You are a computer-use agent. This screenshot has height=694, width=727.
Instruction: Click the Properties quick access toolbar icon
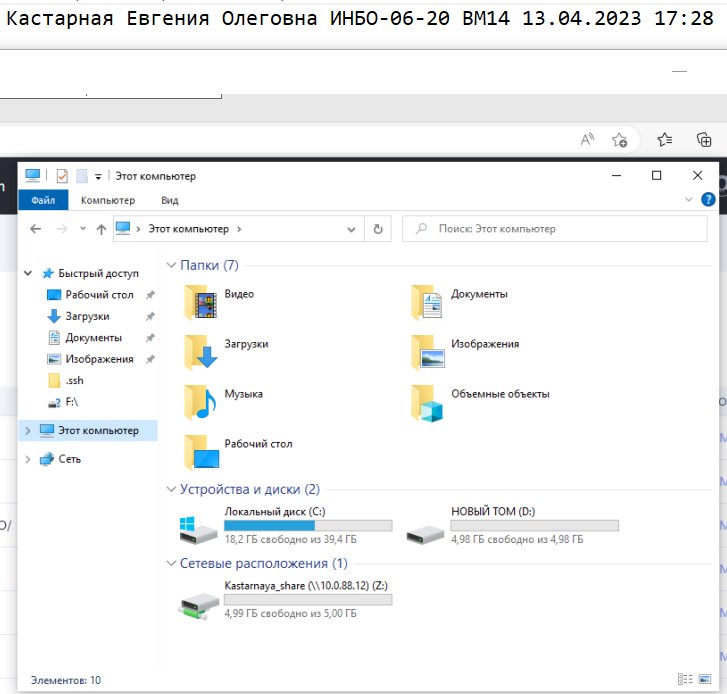click(62, 176)
